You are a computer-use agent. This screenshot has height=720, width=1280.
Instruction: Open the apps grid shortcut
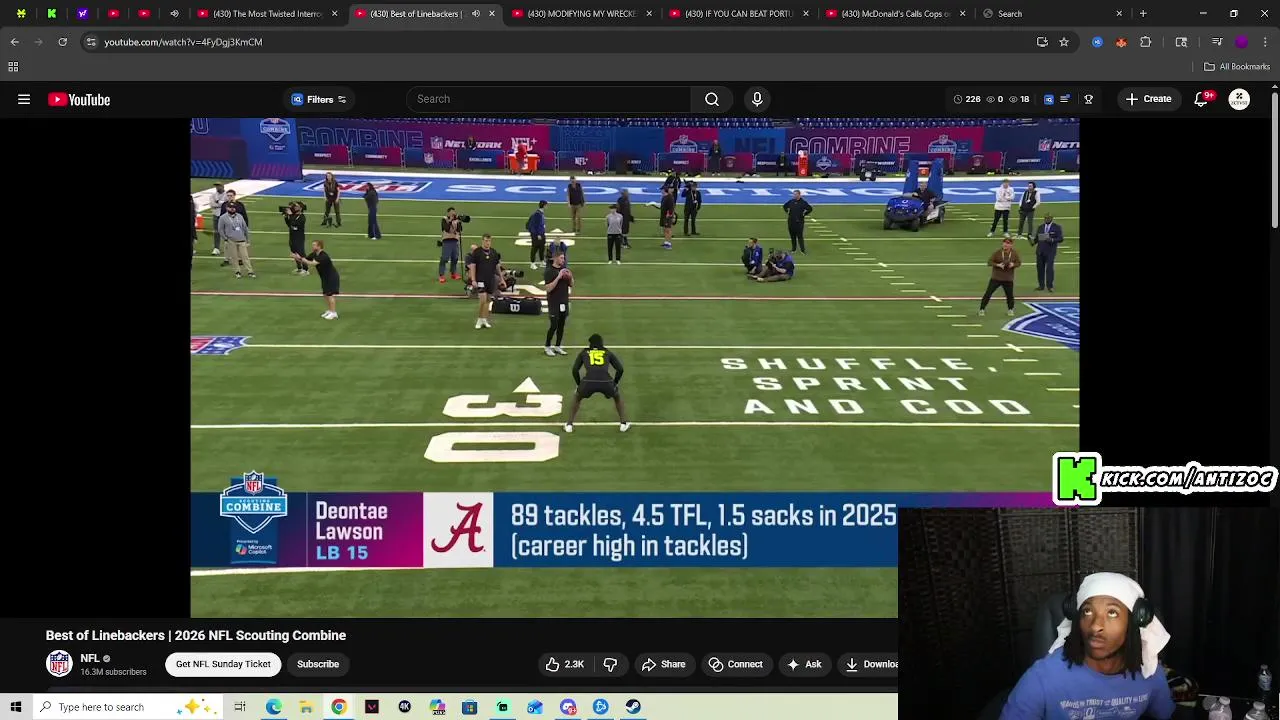point(13,67)
